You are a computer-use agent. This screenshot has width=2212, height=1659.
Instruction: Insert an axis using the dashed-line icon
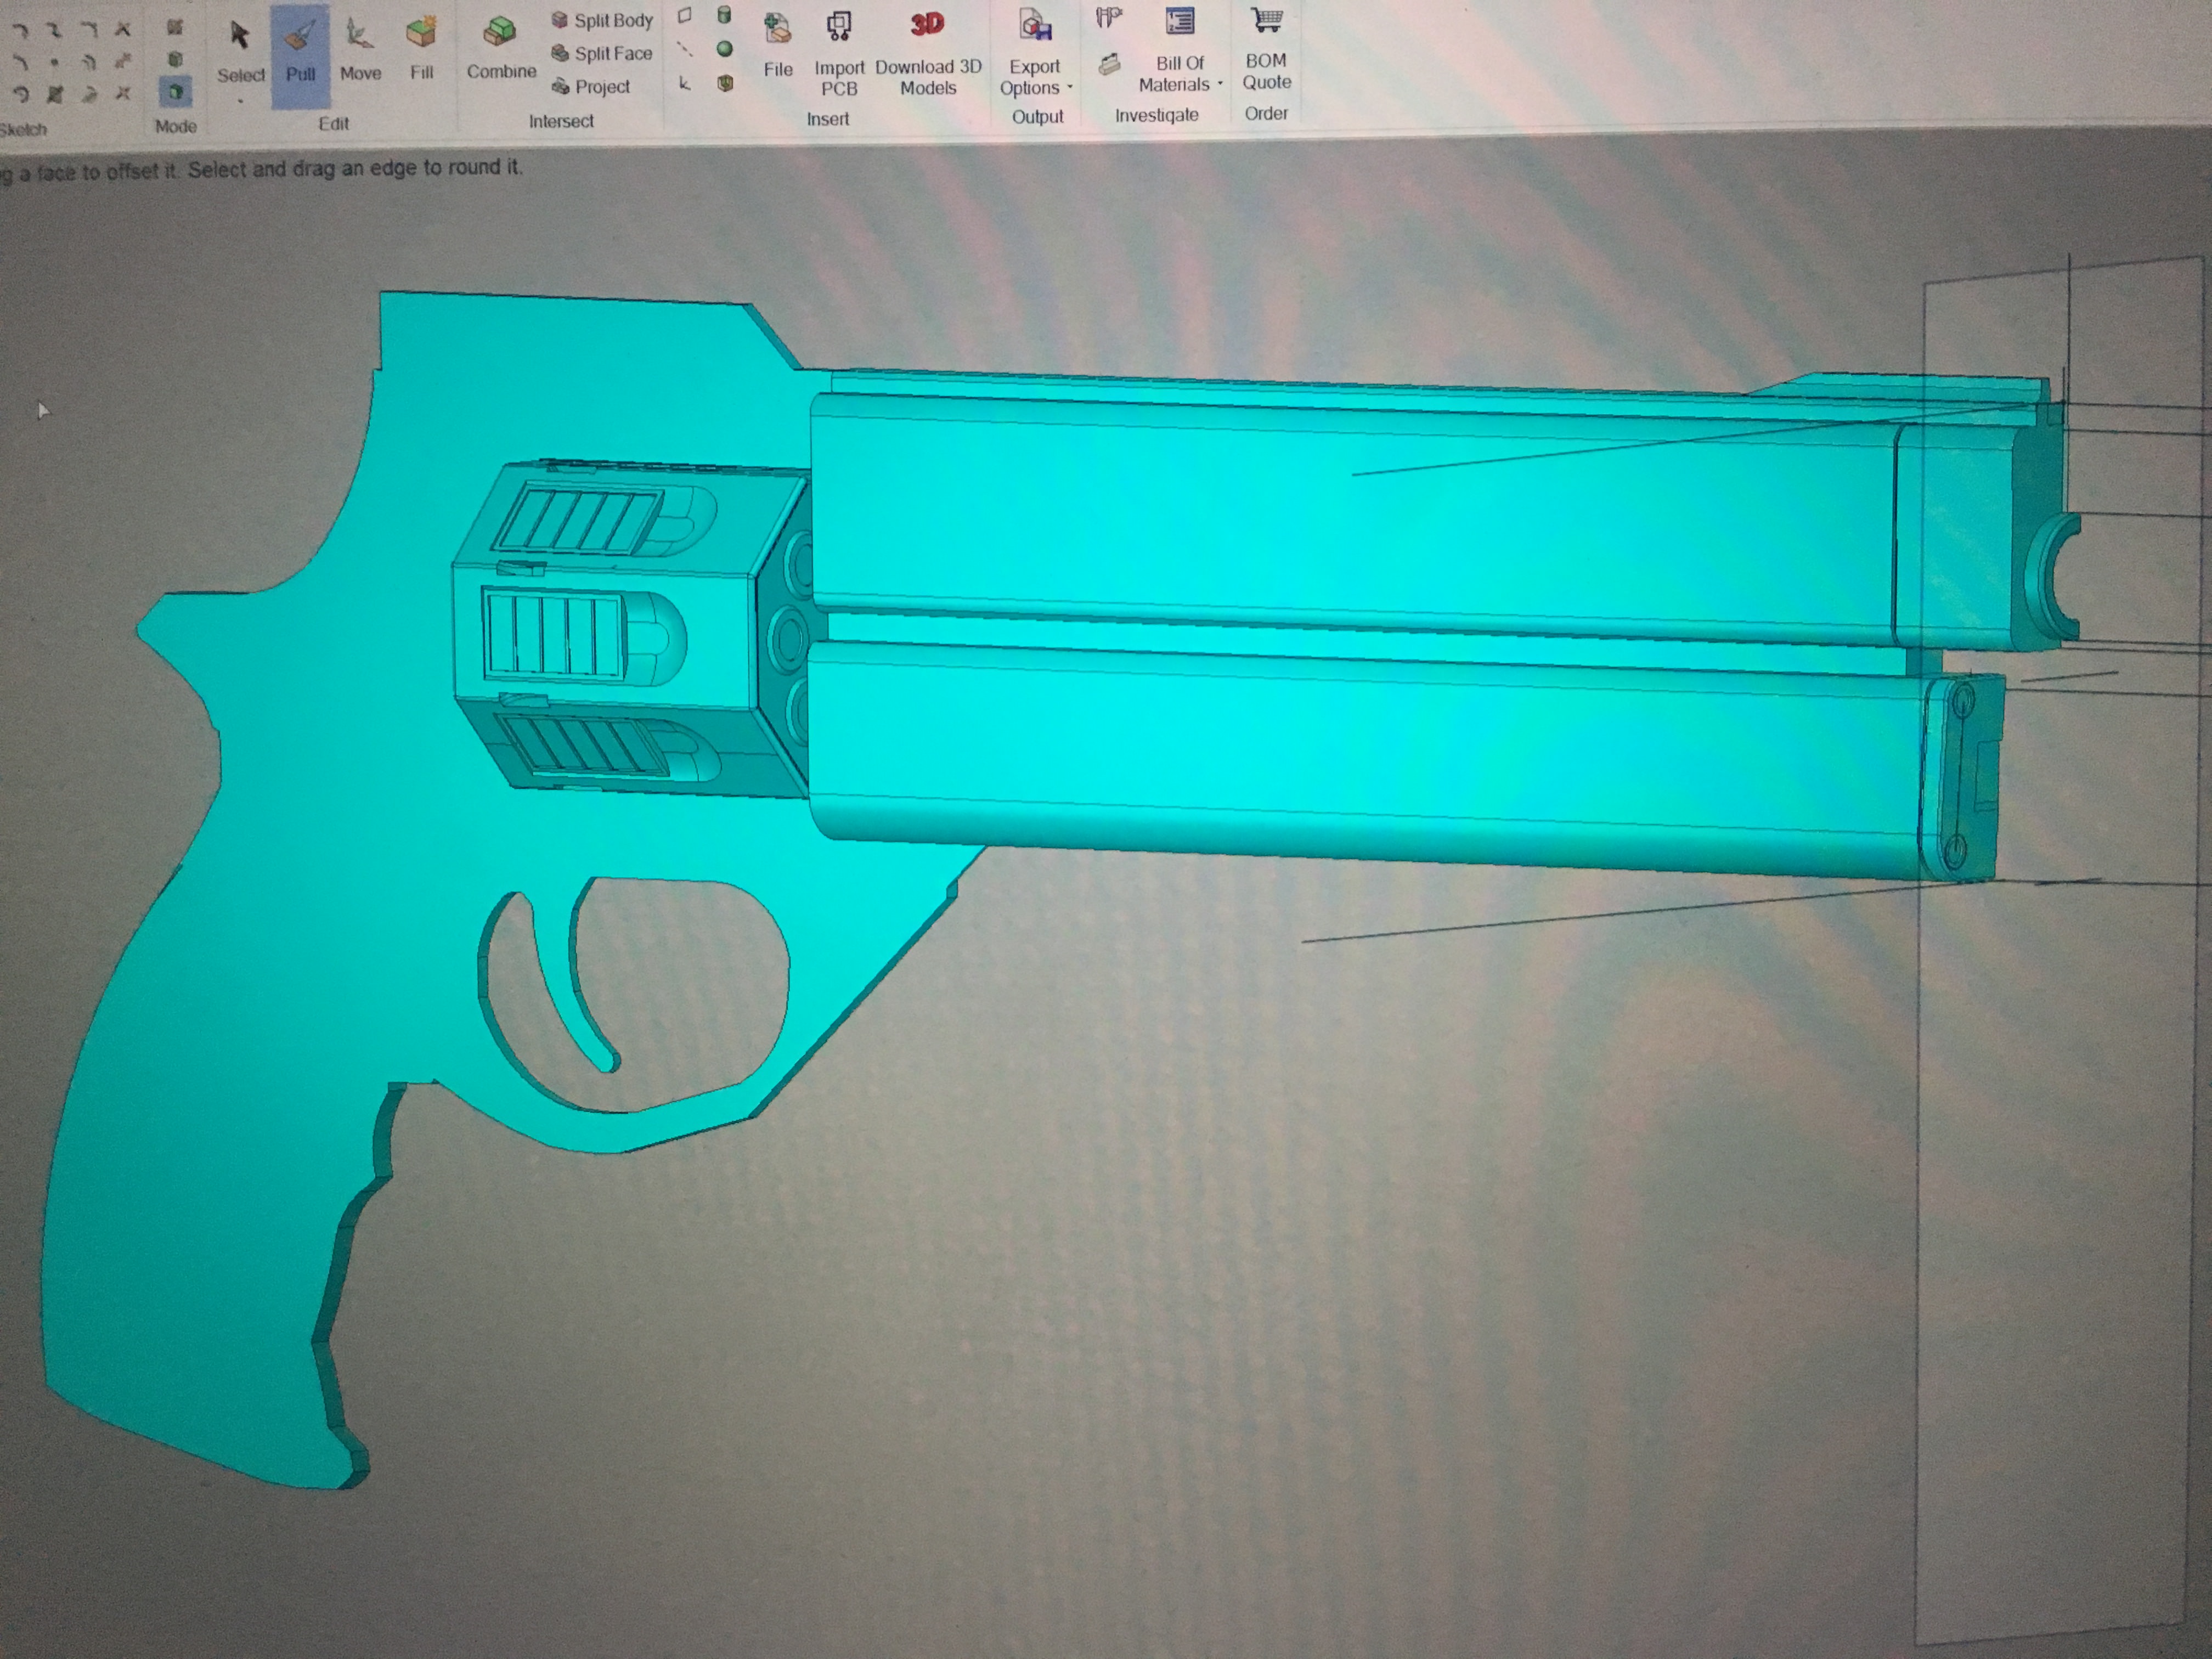tap(685, 49)
